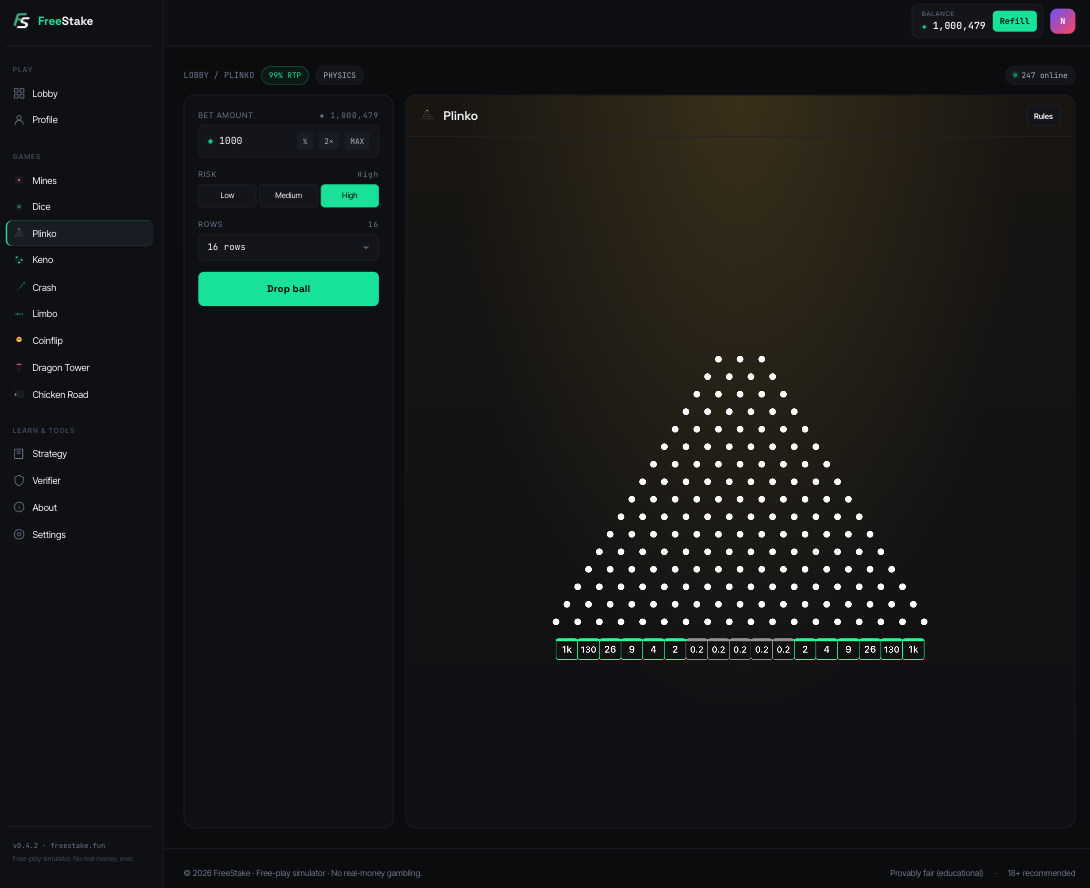Click the center 0.2 multiplier slot
This screenshot has width=1090, height=888.
tap(740, 649)
